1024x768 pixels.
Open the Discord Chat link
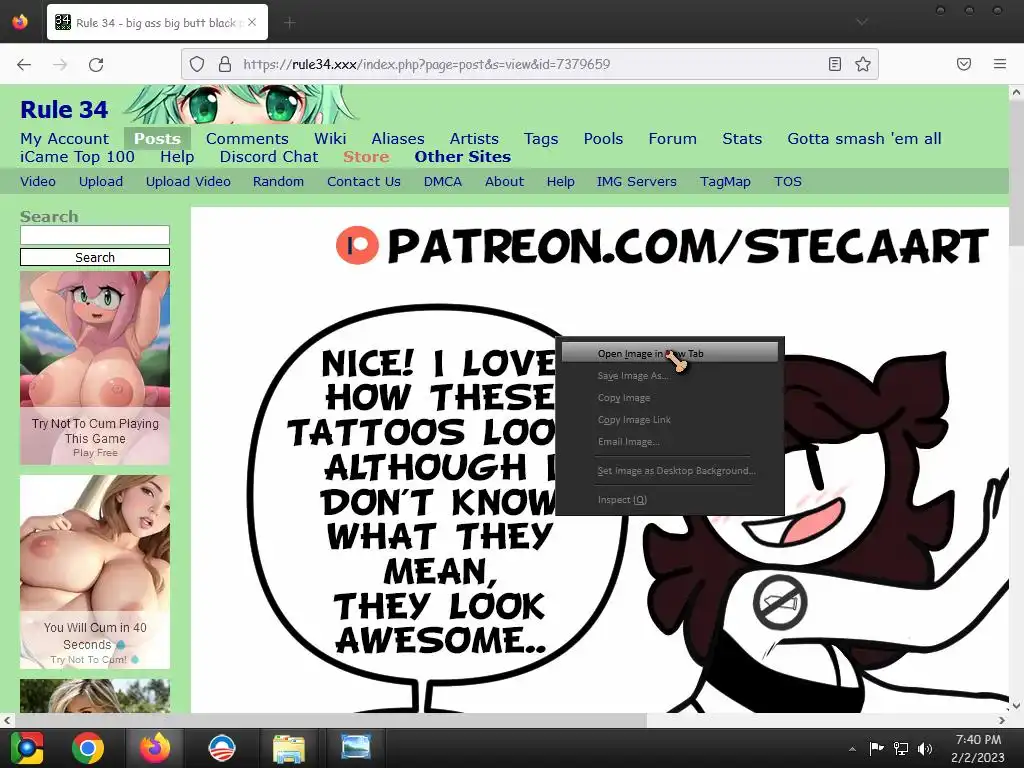tap(269, 157)
